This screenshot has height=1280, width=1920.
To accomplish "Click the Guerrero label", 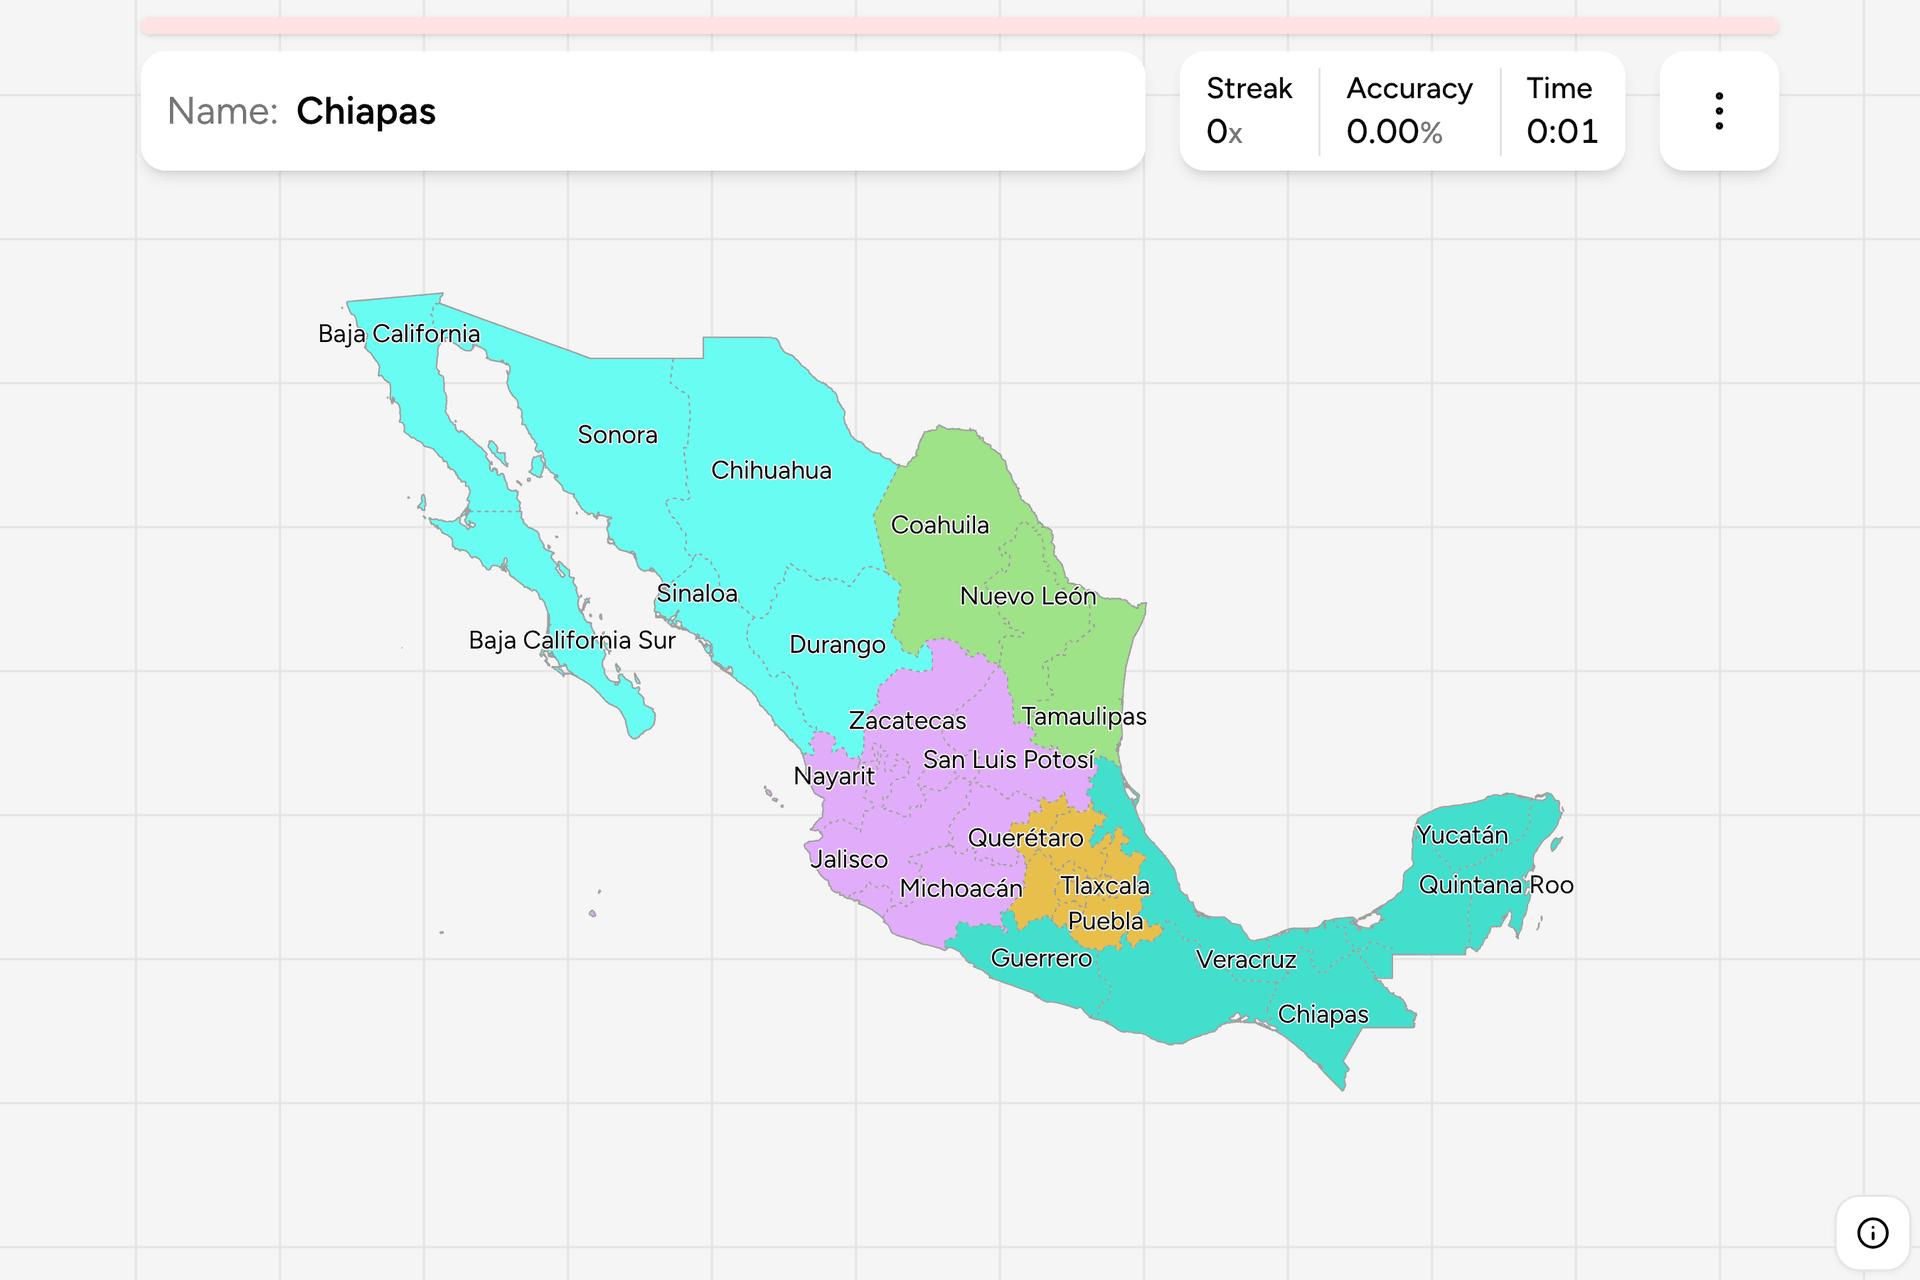I will pos(1041,958).
